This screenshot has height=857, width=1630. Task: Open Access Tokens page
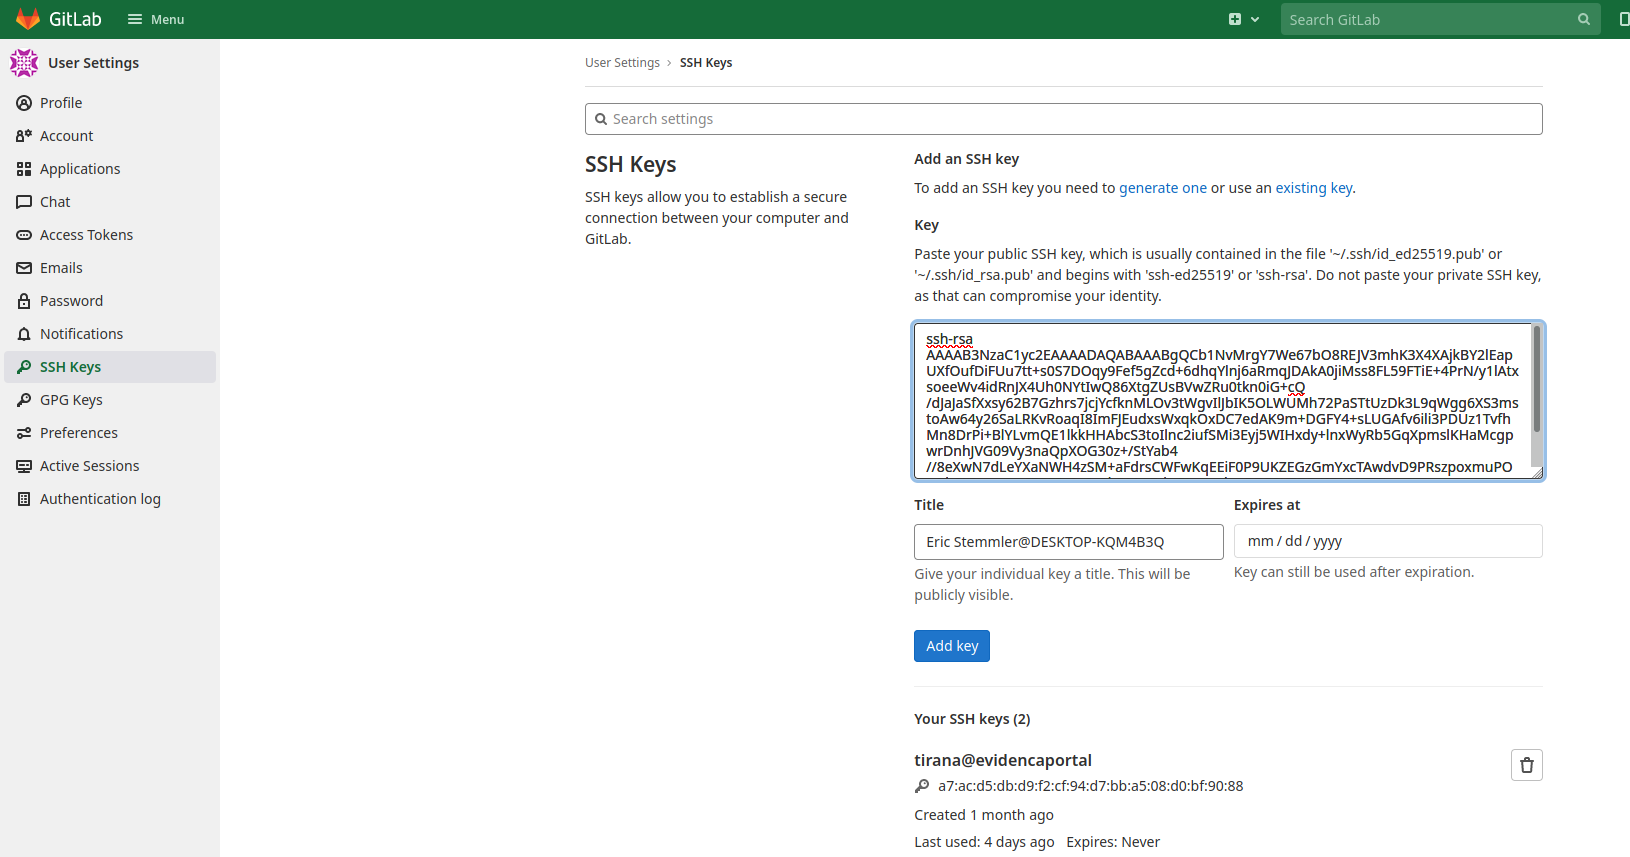click(x=110, y=235)
